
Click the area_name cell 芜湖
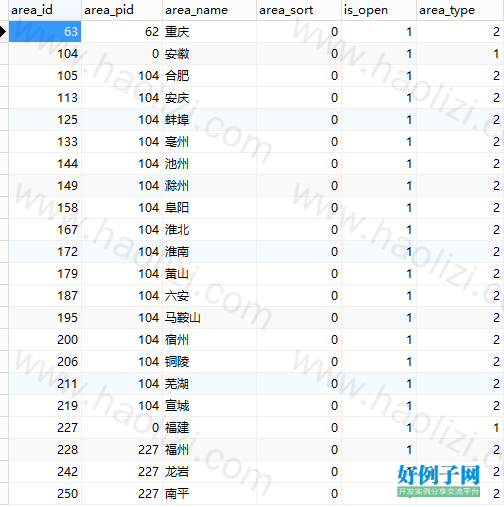click(x=209, y=384)
